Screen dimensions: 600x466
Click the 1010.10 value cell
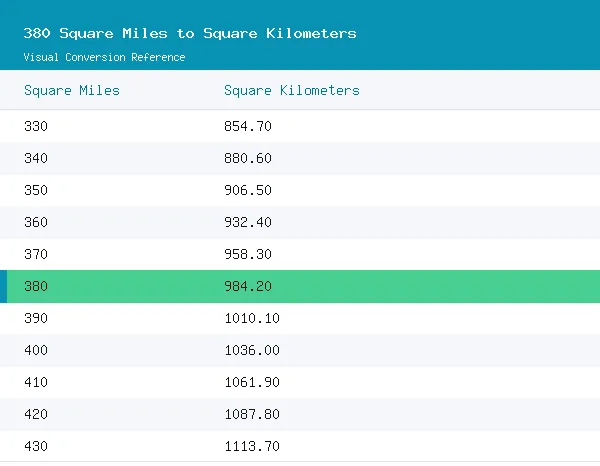252,318
